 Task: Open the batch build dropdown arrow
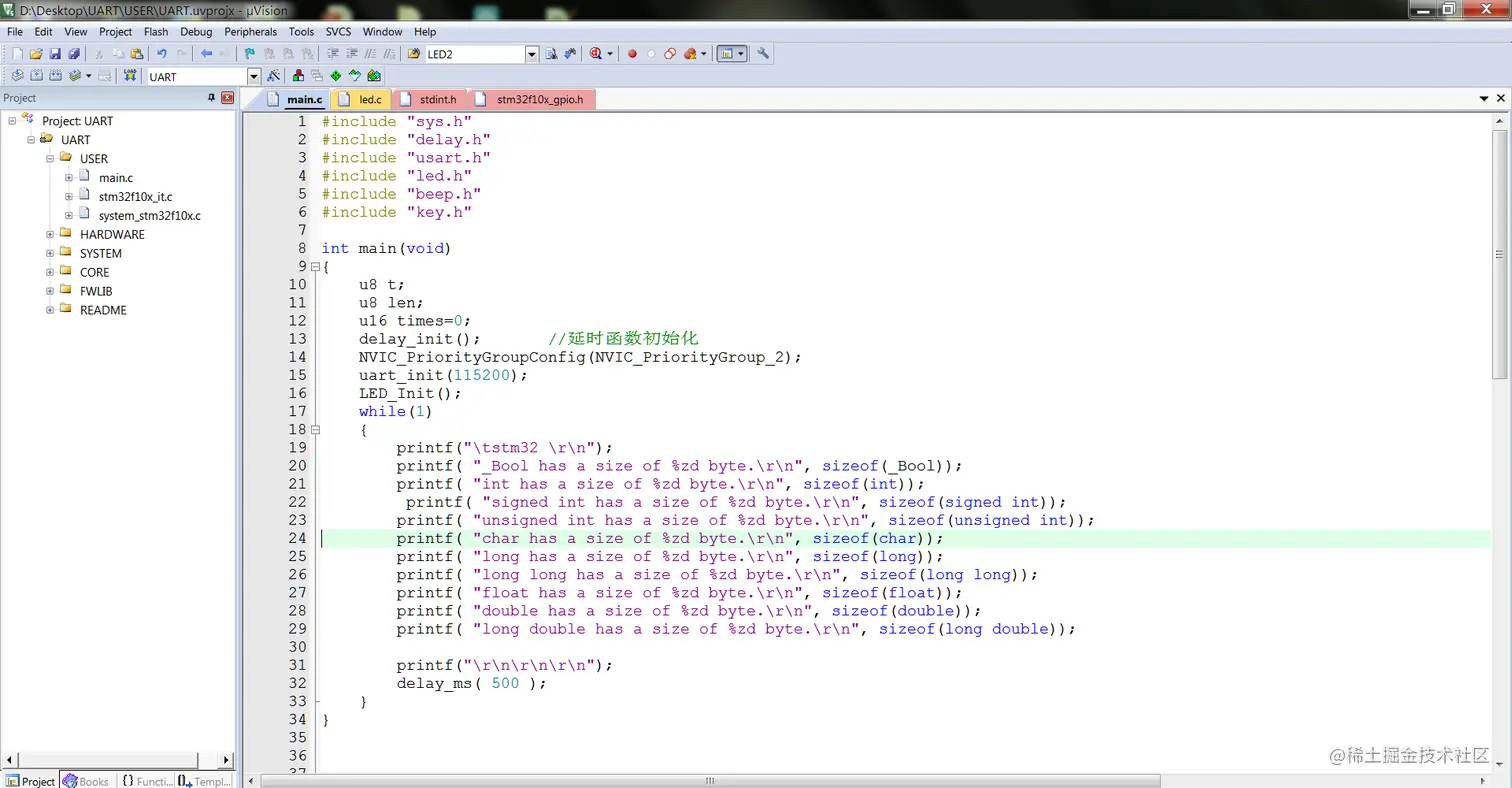89,76
